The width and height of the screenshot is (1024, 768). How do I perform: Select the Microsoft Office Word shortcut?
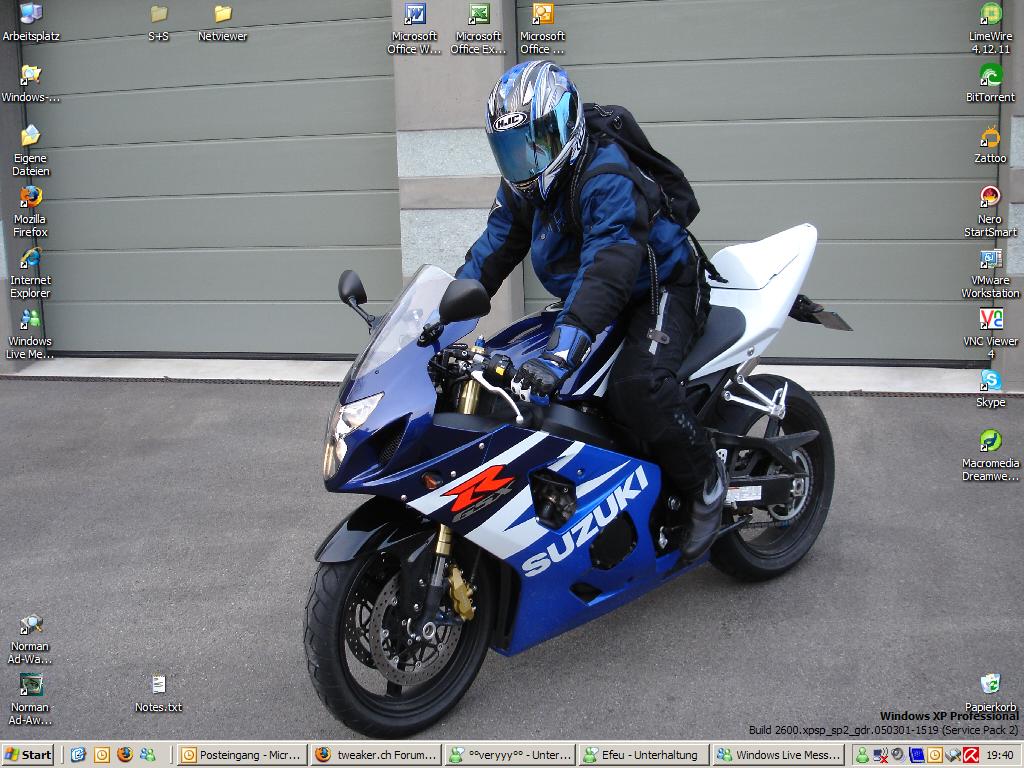(415, 14)
